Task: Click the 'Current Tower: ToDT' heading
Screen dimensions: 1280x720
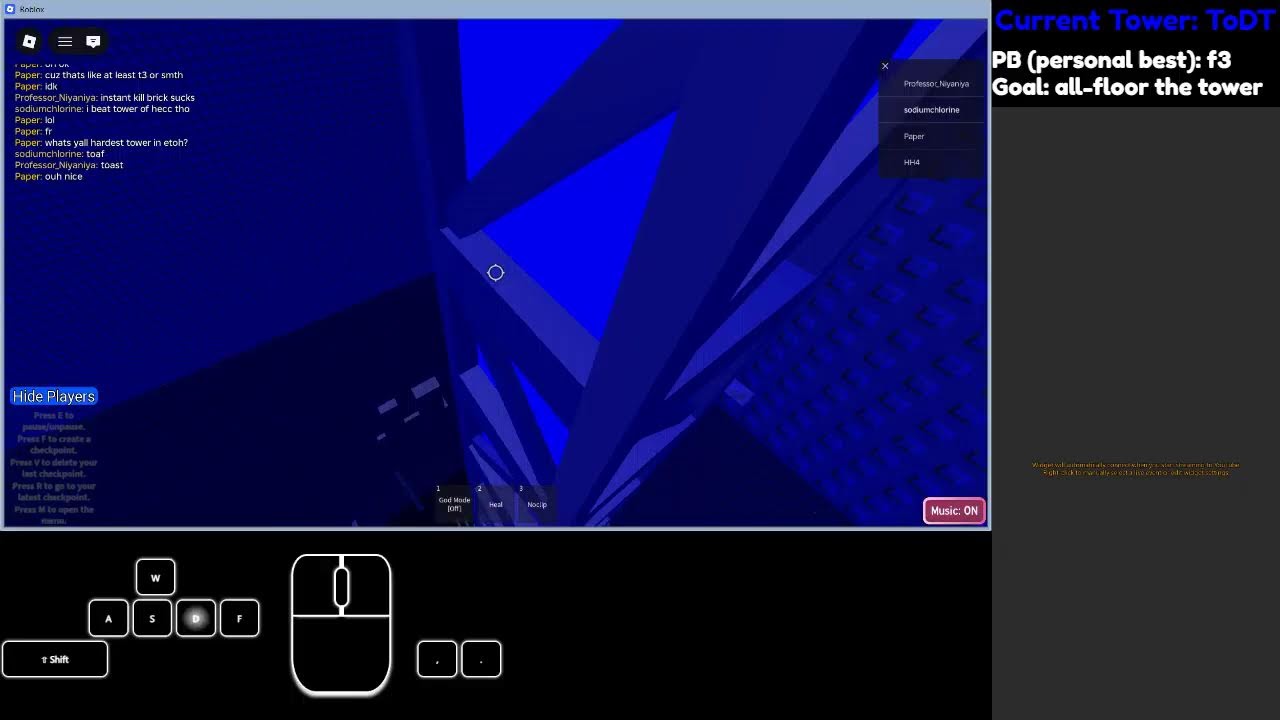Action: pyautogui.click(x=1135, y=21)
